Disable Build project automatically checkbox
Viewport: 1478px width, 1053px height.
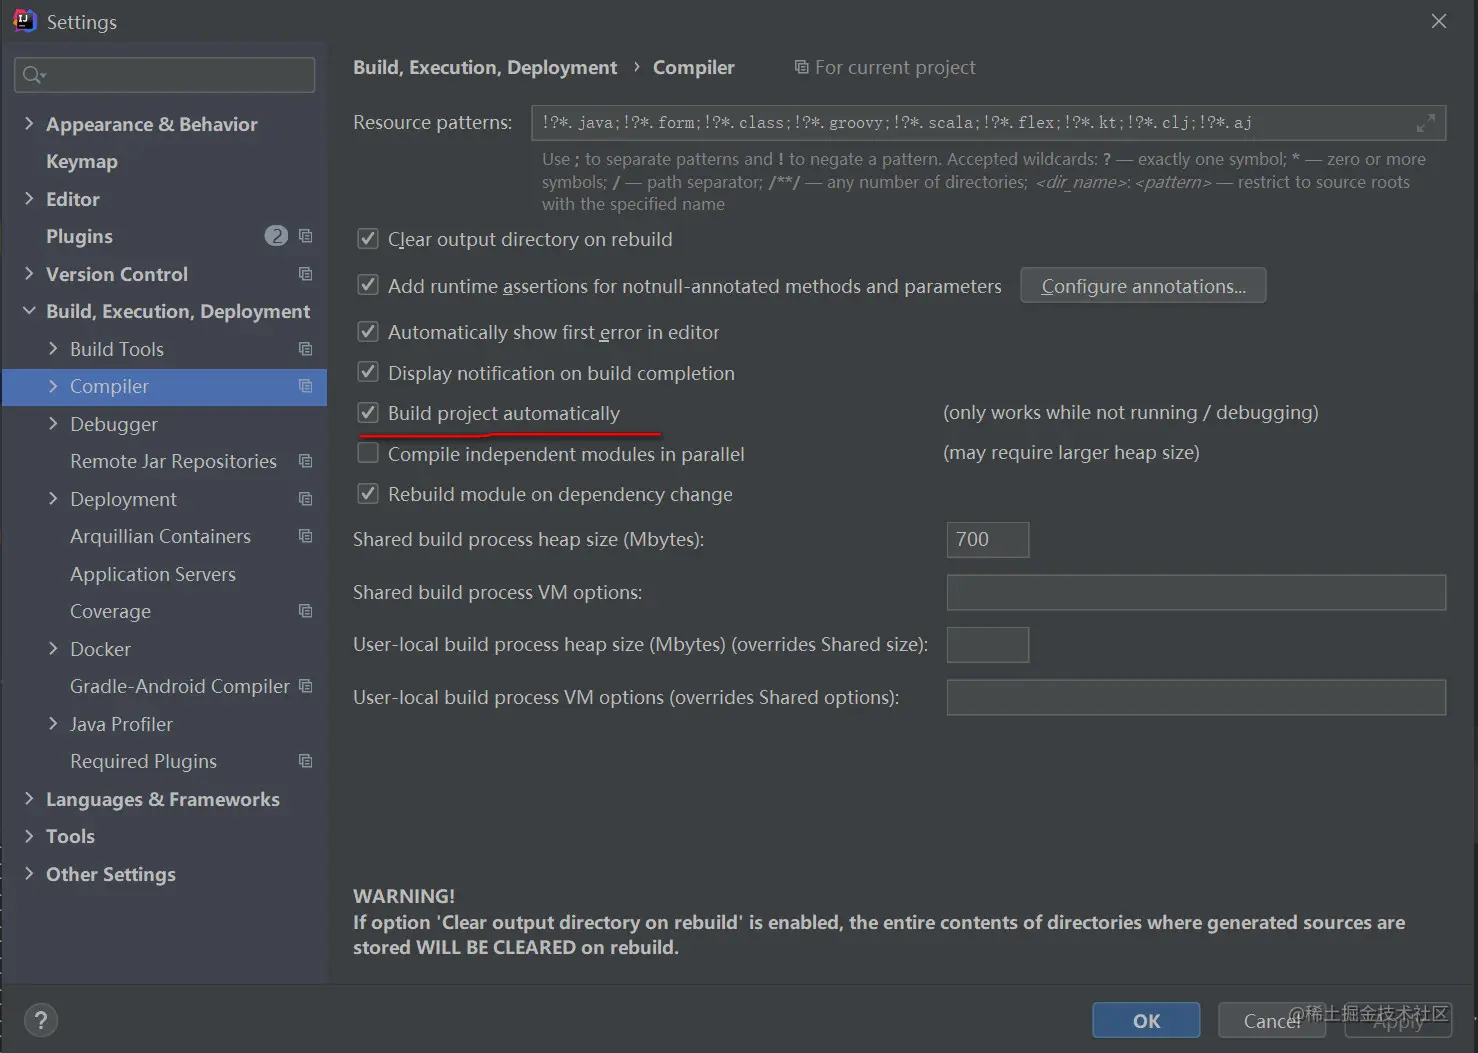[x=368, y=413]
